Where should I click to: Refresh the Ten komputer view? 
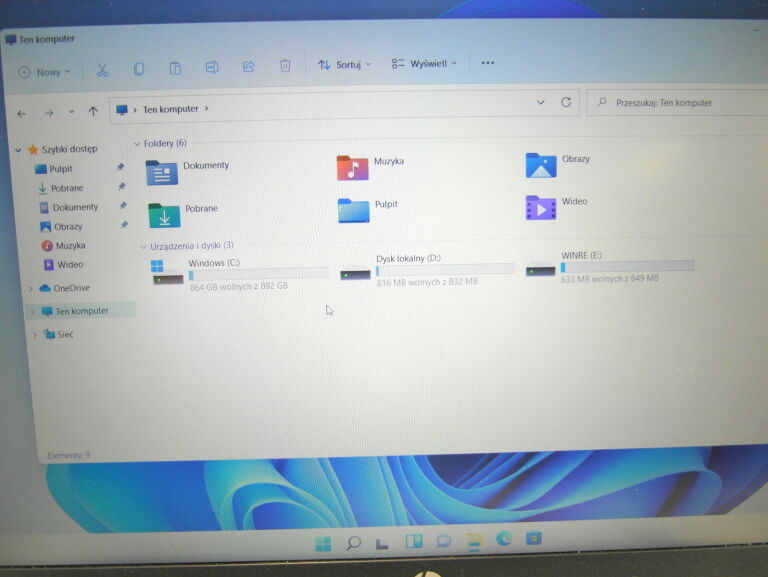pos(566,102)
